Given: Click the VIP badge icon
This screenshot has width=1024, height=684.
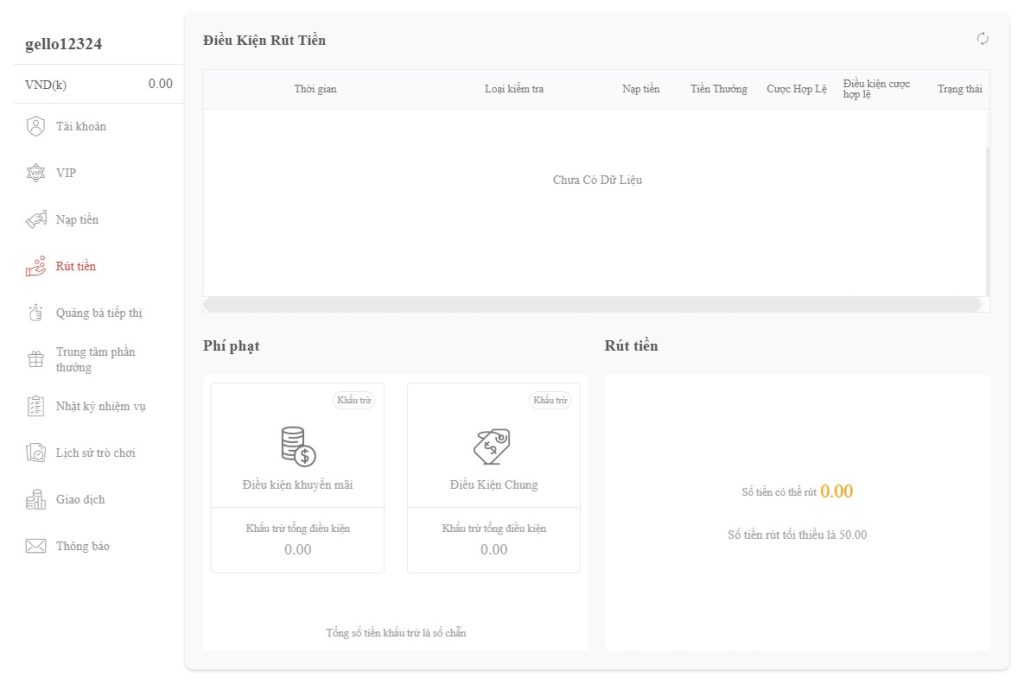Looking at the screenshot, I should [x=36, y=173].
